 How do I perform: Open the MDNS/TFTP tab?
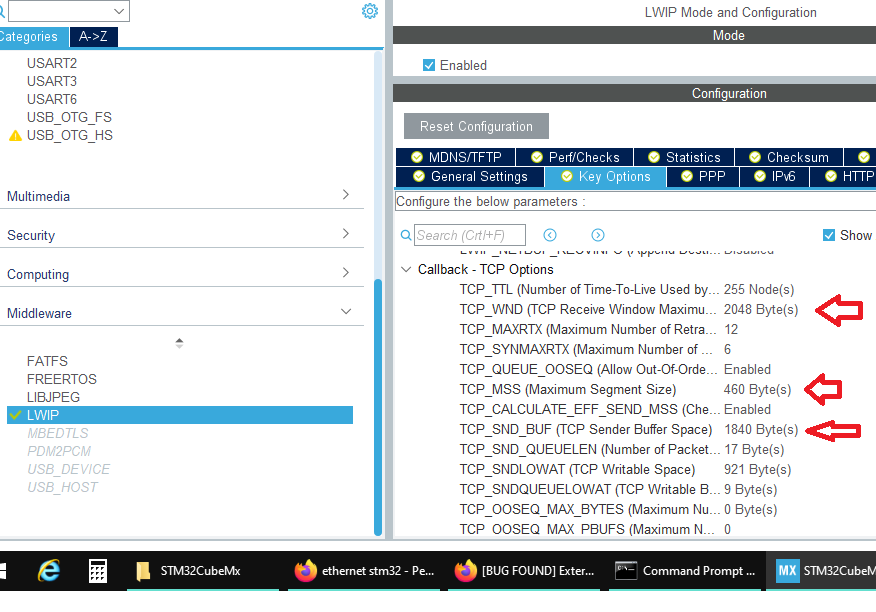point(456,157)
